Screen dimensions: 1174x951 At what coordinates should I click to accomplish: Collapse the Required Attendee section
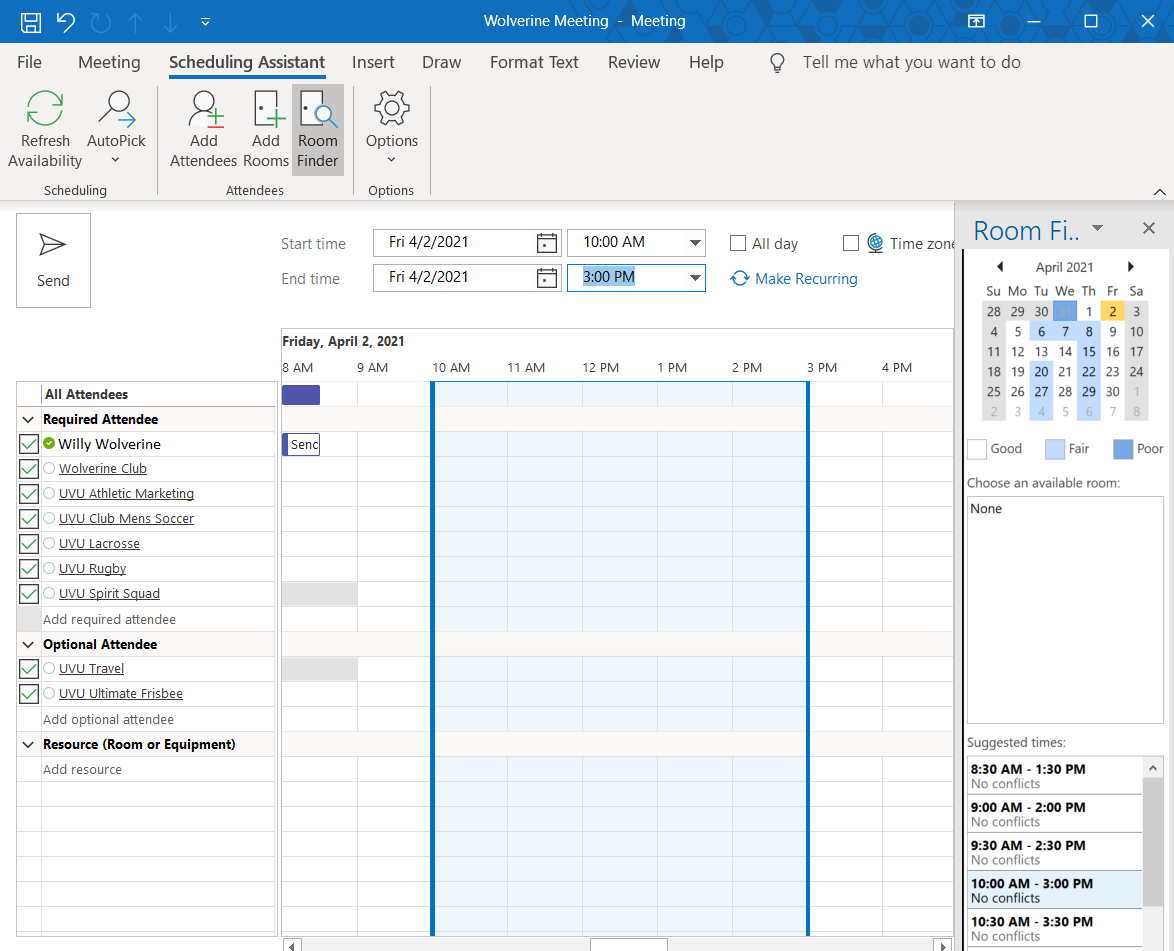coord(28,419)
